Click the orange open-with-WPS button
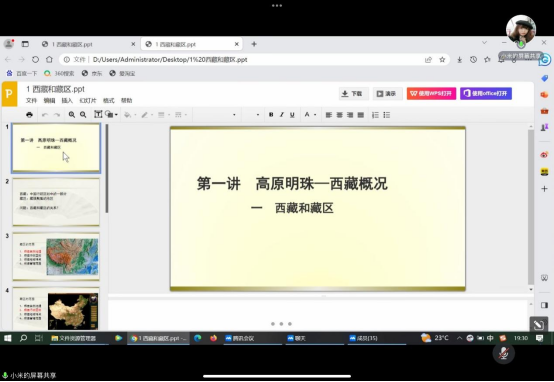 431,94
